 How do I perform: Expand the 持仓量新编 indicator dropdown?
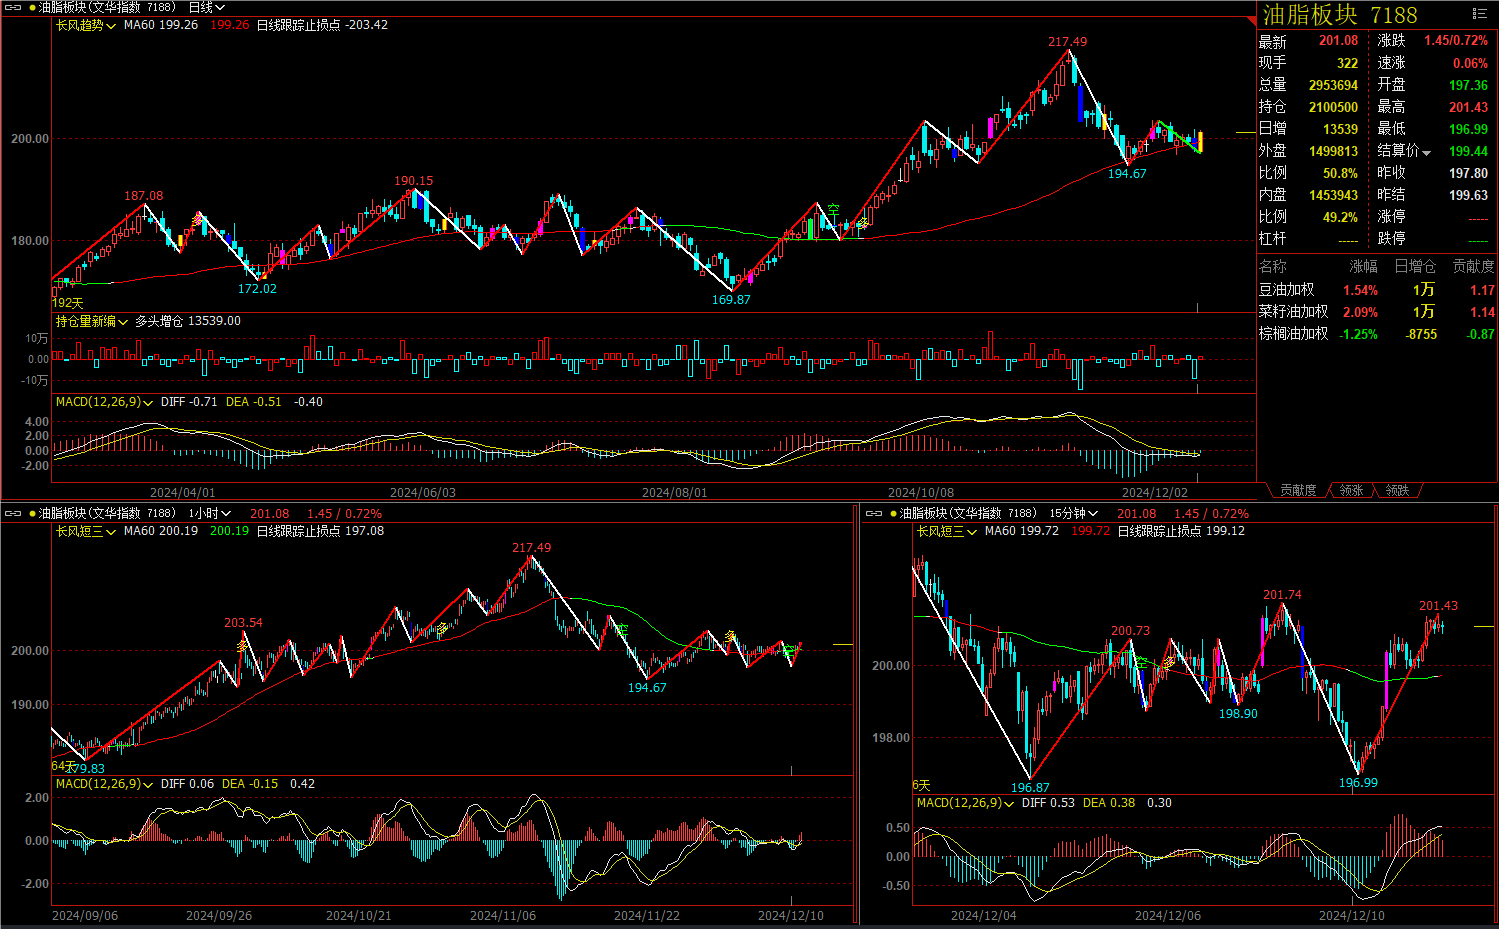(x=91, y=321)
